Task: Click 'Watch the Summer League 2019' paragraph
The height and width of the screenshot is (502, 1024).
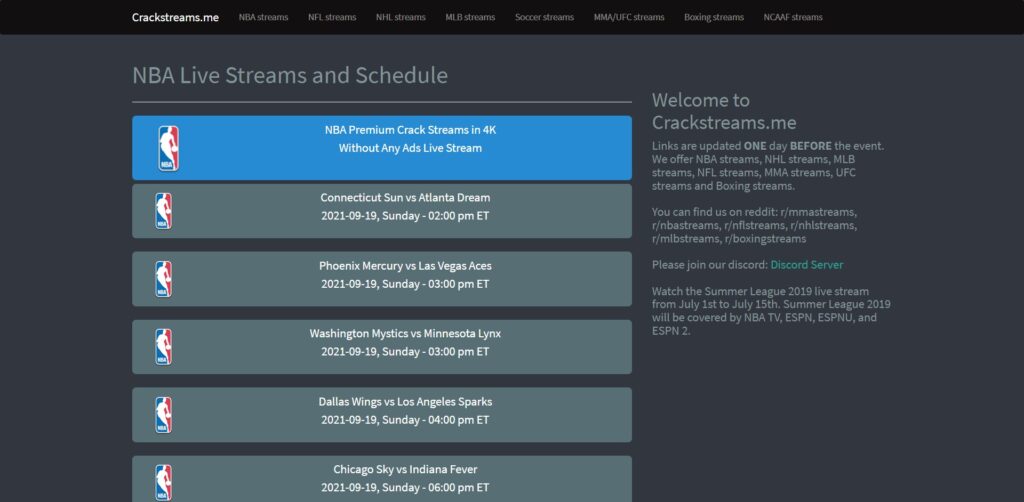Action: 771,311
